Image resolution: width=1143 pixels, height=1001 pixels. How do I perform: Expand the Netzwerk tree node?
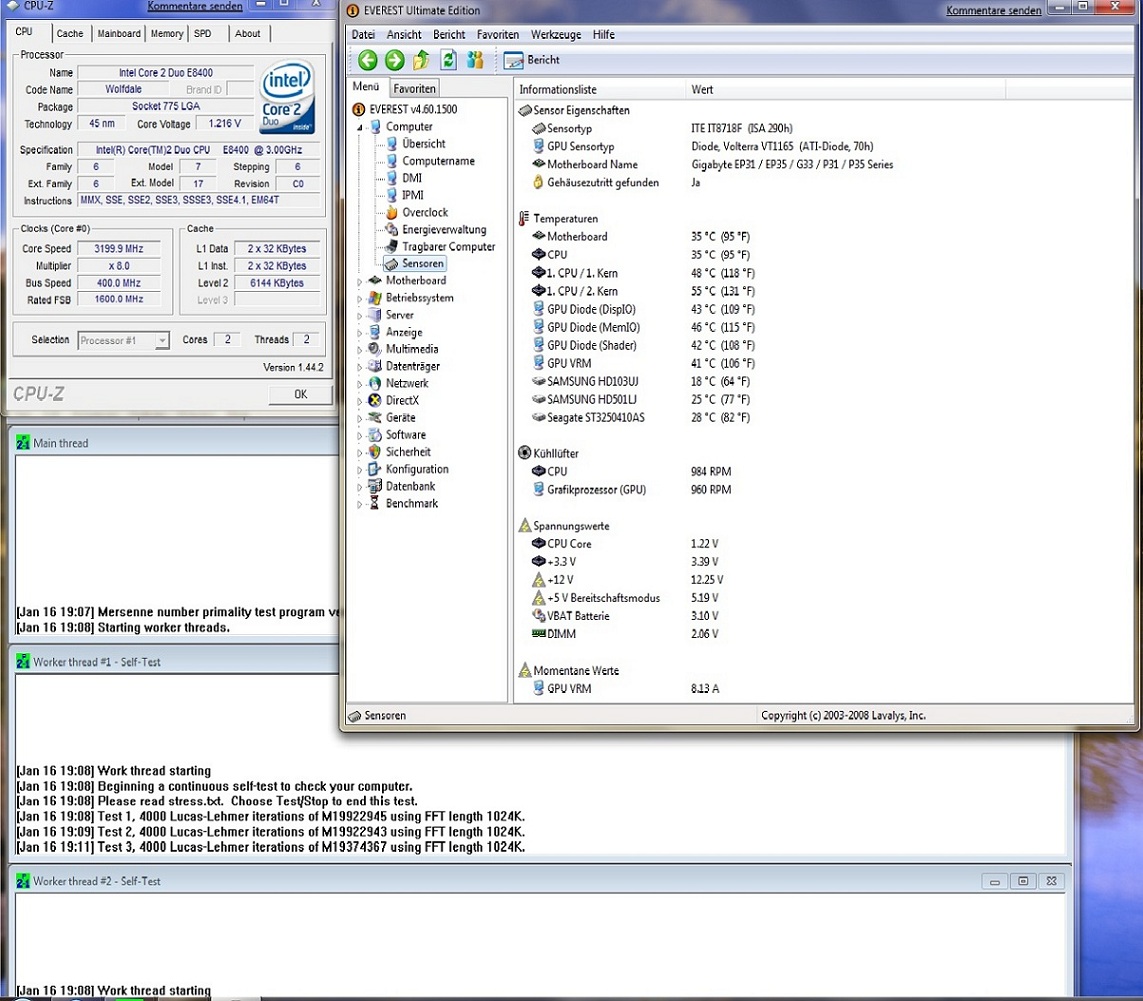pos(359,383)
